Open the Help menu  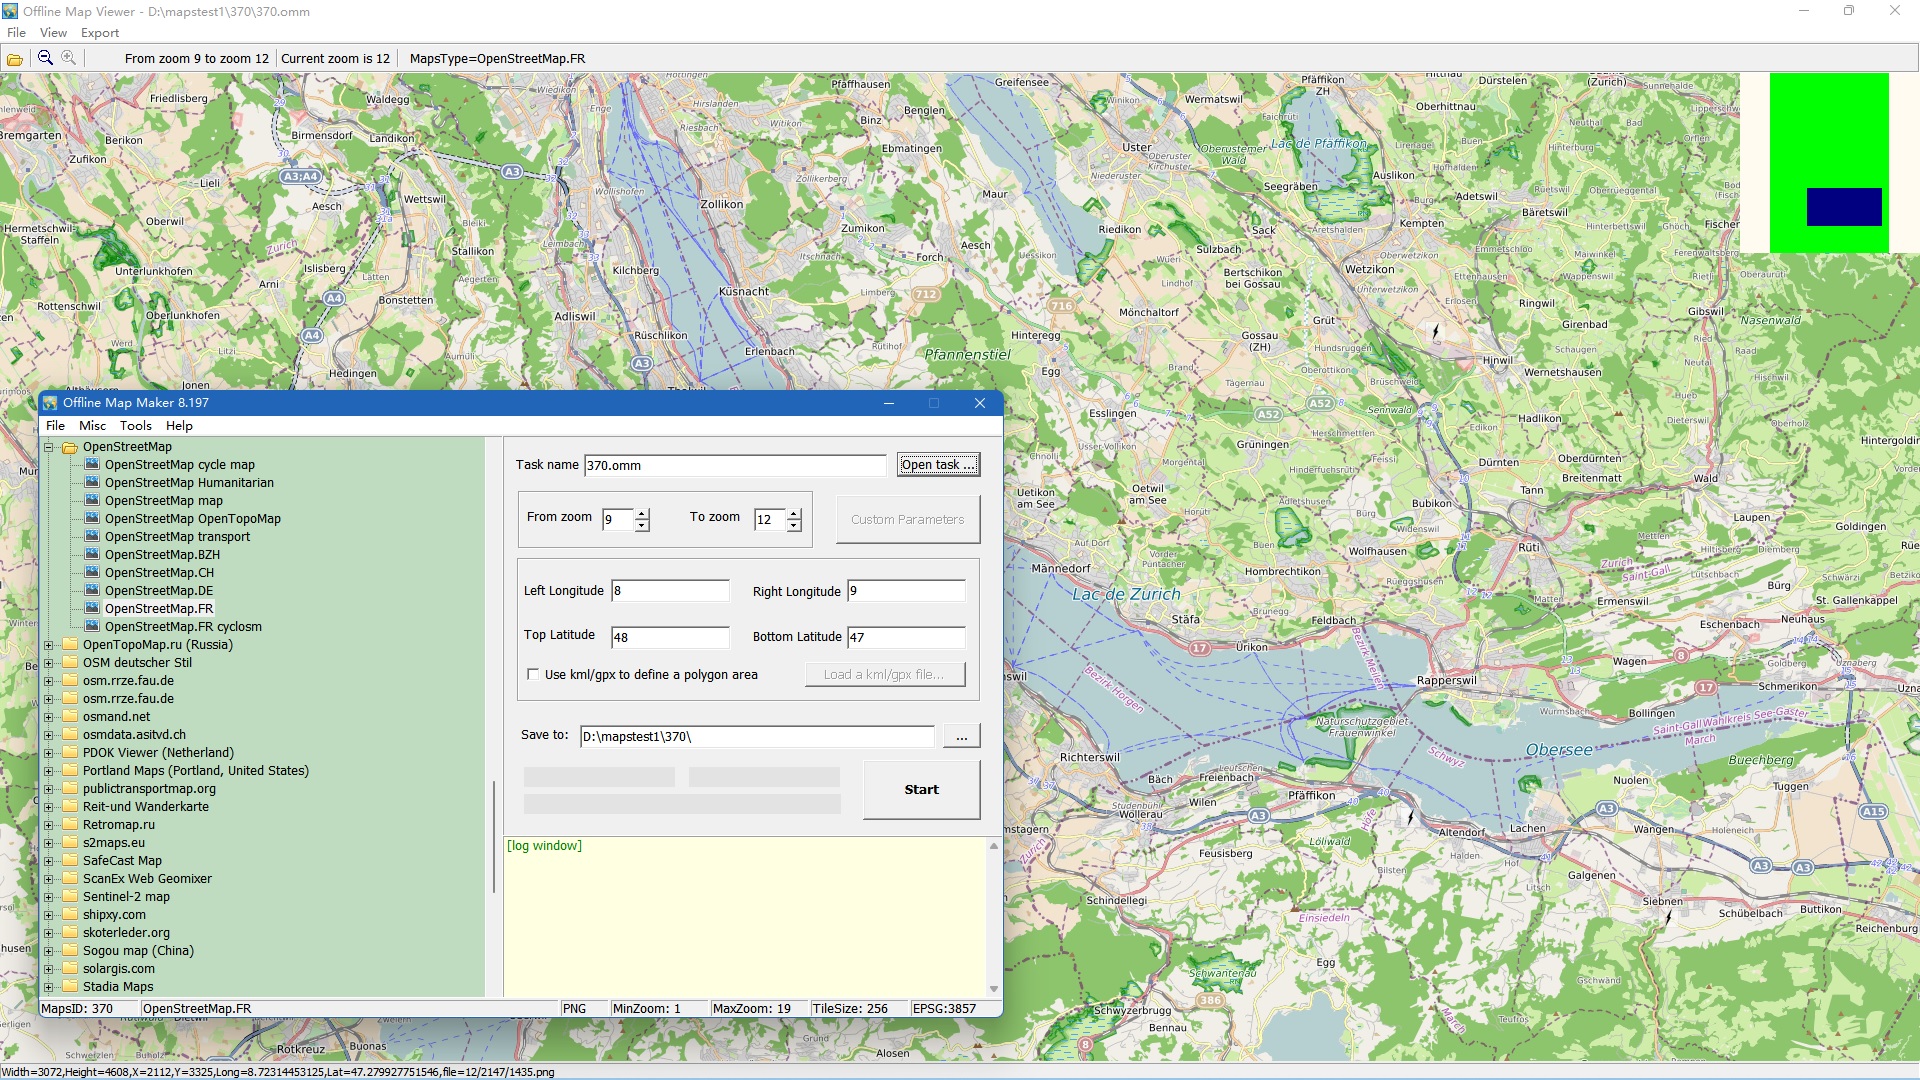coord(179,426)
